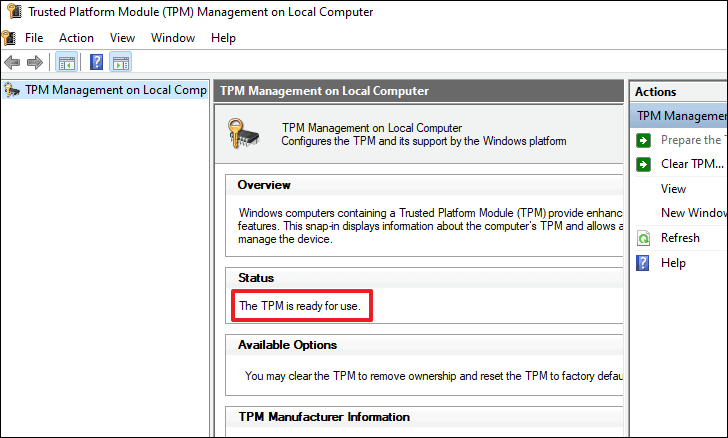
Task: Open the View menu
Action: click(x=122, y=38)
